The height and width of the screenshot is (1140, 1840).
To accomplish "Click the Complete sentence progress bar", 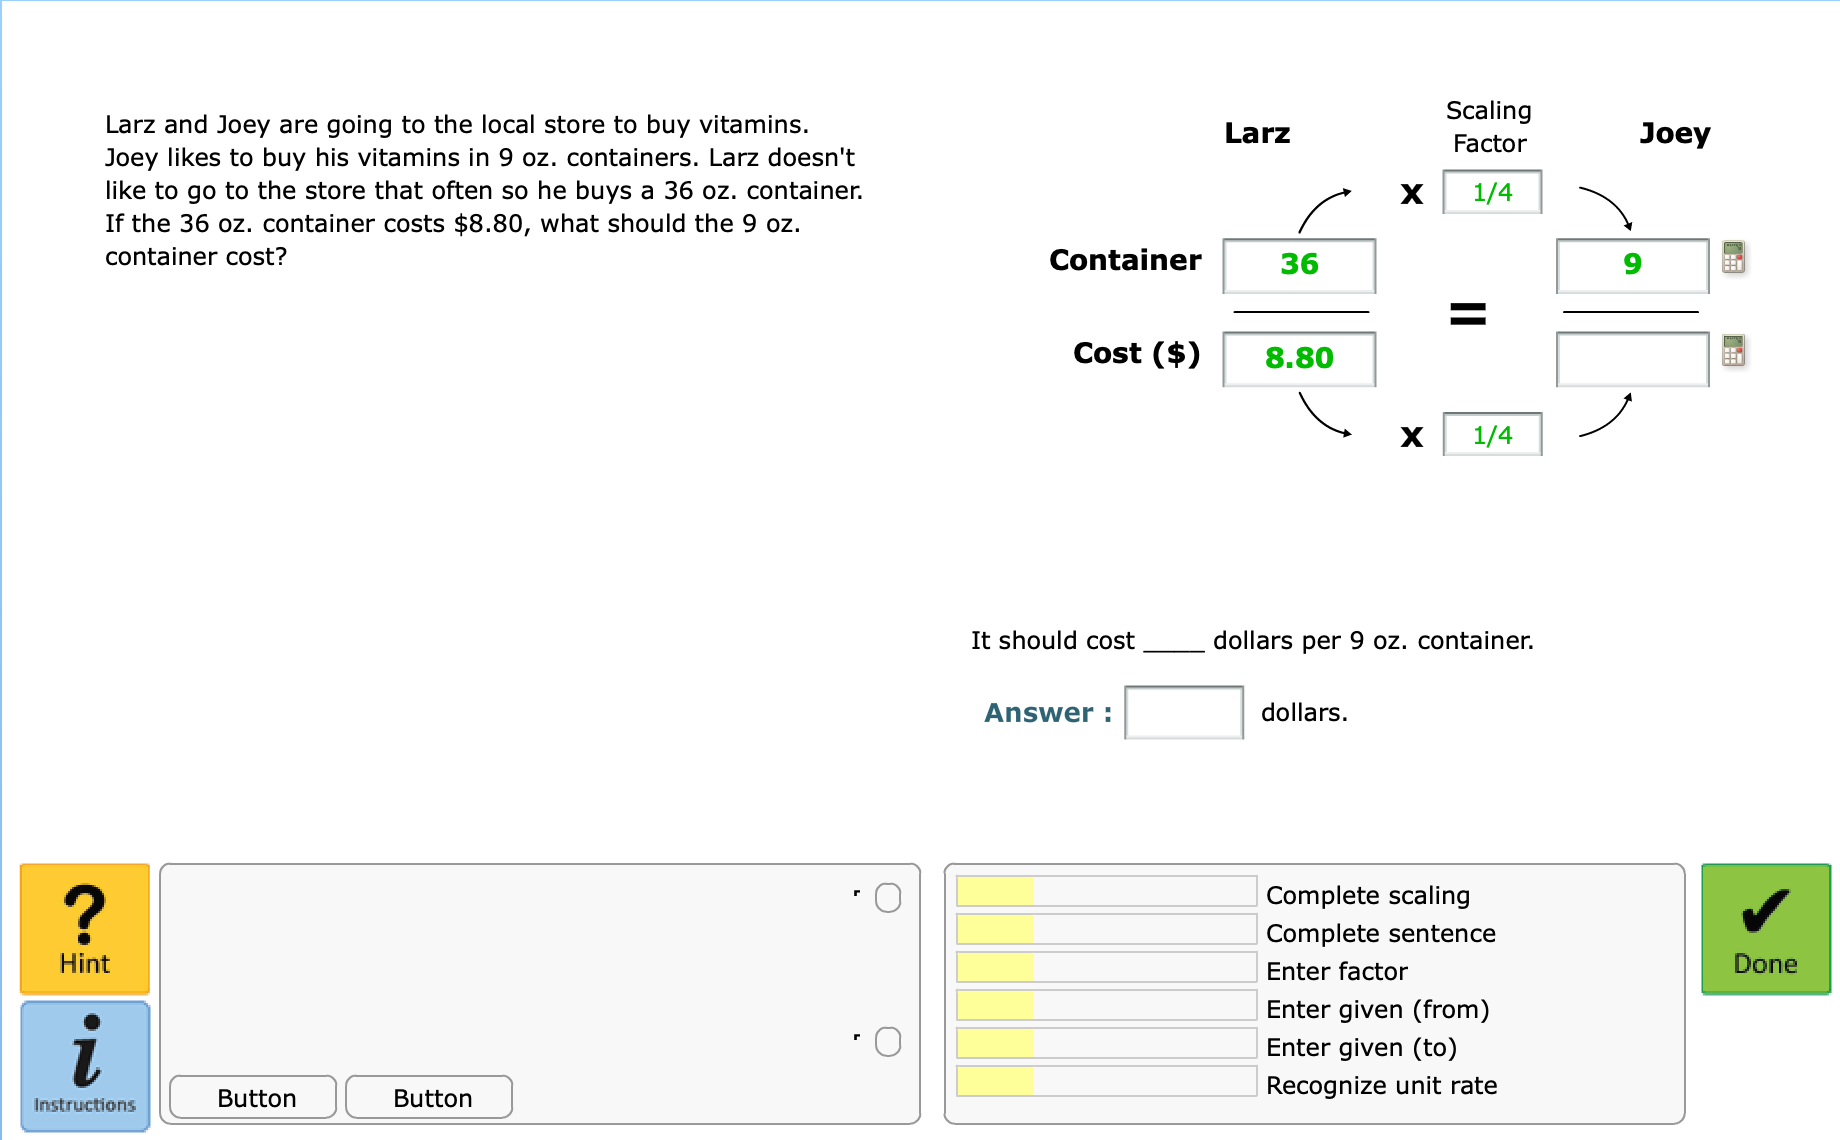I will (x=1106, y=929).
